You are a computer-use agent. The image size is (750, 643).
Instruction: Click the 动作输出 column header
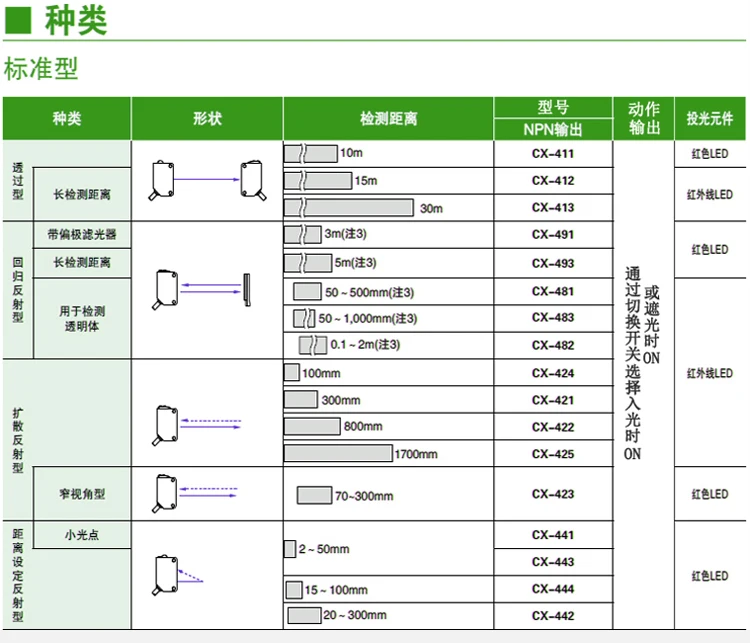click(644, 118)
